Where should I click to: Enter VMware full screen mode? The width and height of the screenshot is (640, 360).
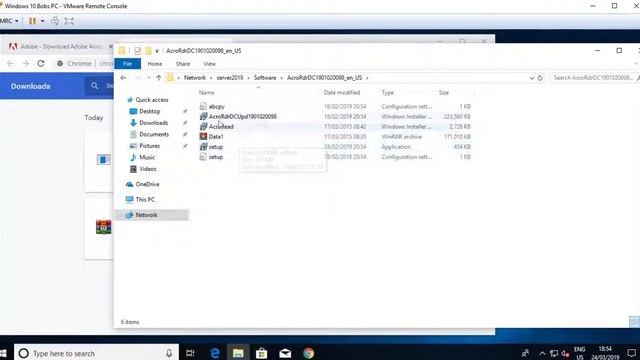(69, 21)
